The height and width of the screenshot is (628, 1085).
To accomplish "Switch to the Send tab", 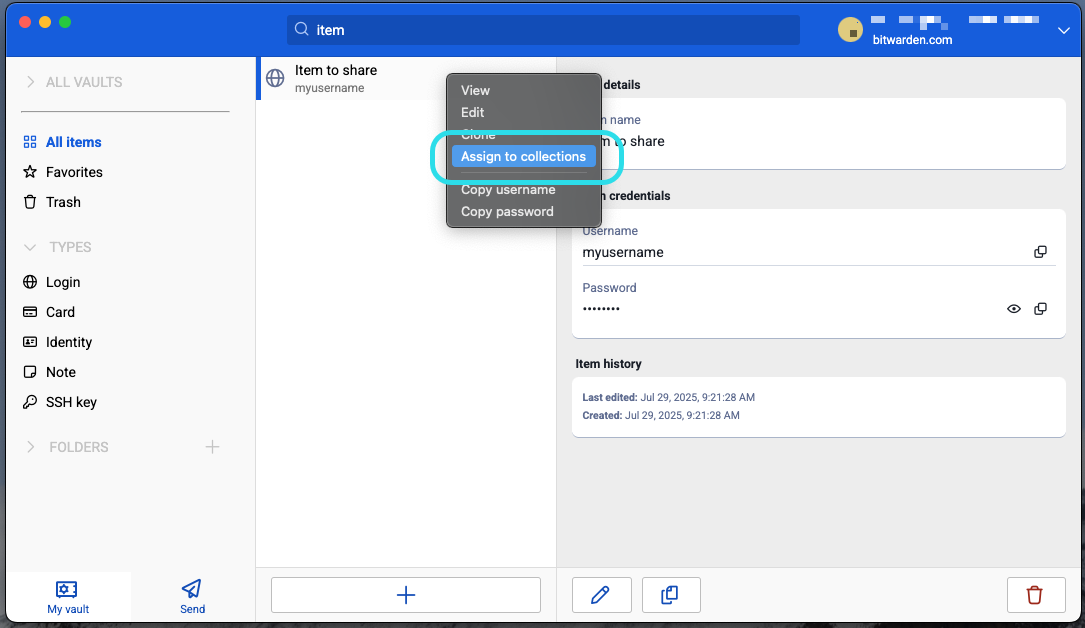I will [x=191, y=596].
